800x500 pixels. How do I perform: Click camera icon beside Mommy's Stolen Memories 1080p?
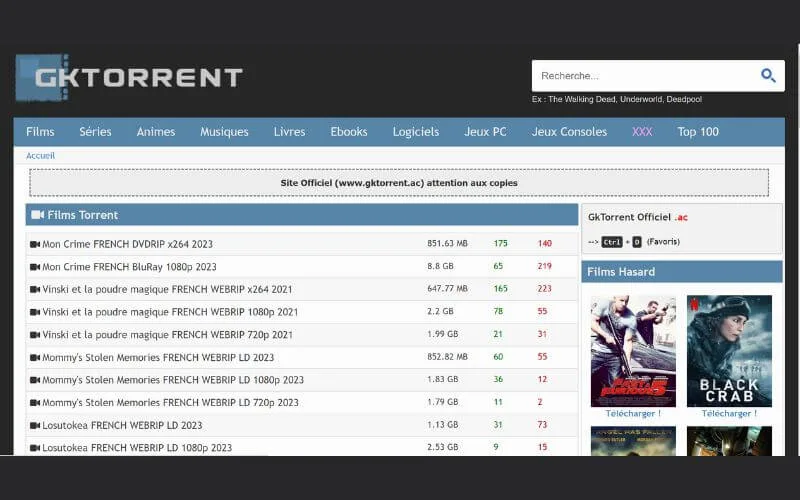[x=35, y=380]
